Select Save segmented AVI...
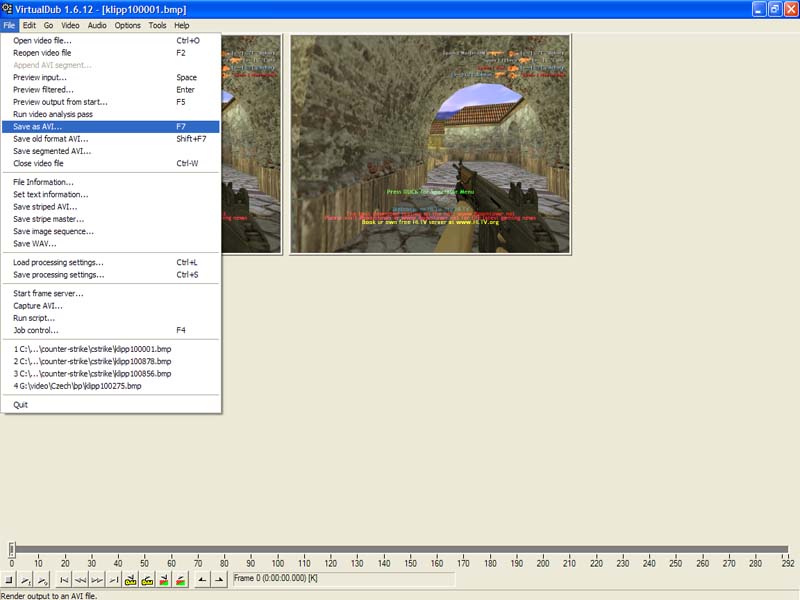Screen dimensions: 800x600 (x=111, y=151)
